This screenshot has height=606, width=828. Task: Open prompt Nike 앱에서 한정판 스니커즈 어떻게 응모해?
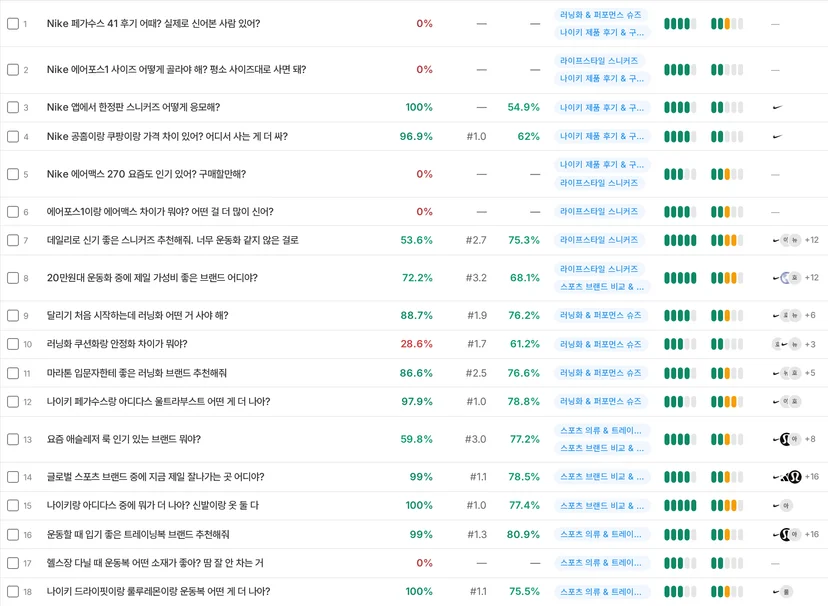(x=133, y=108)
